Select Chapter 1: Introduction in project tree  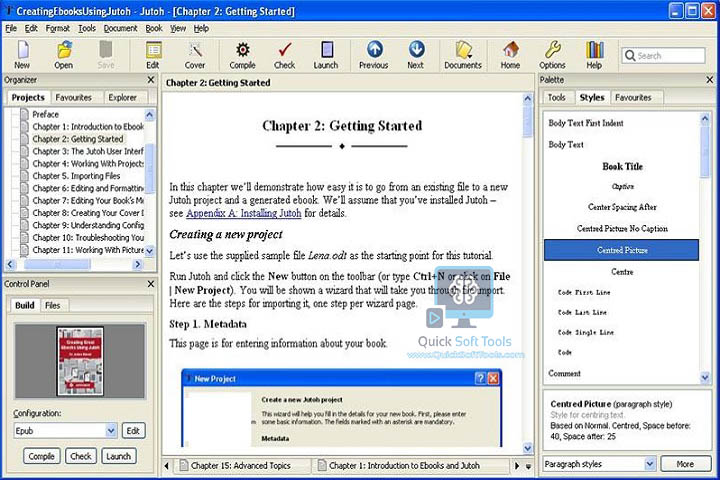coord(88,126)
